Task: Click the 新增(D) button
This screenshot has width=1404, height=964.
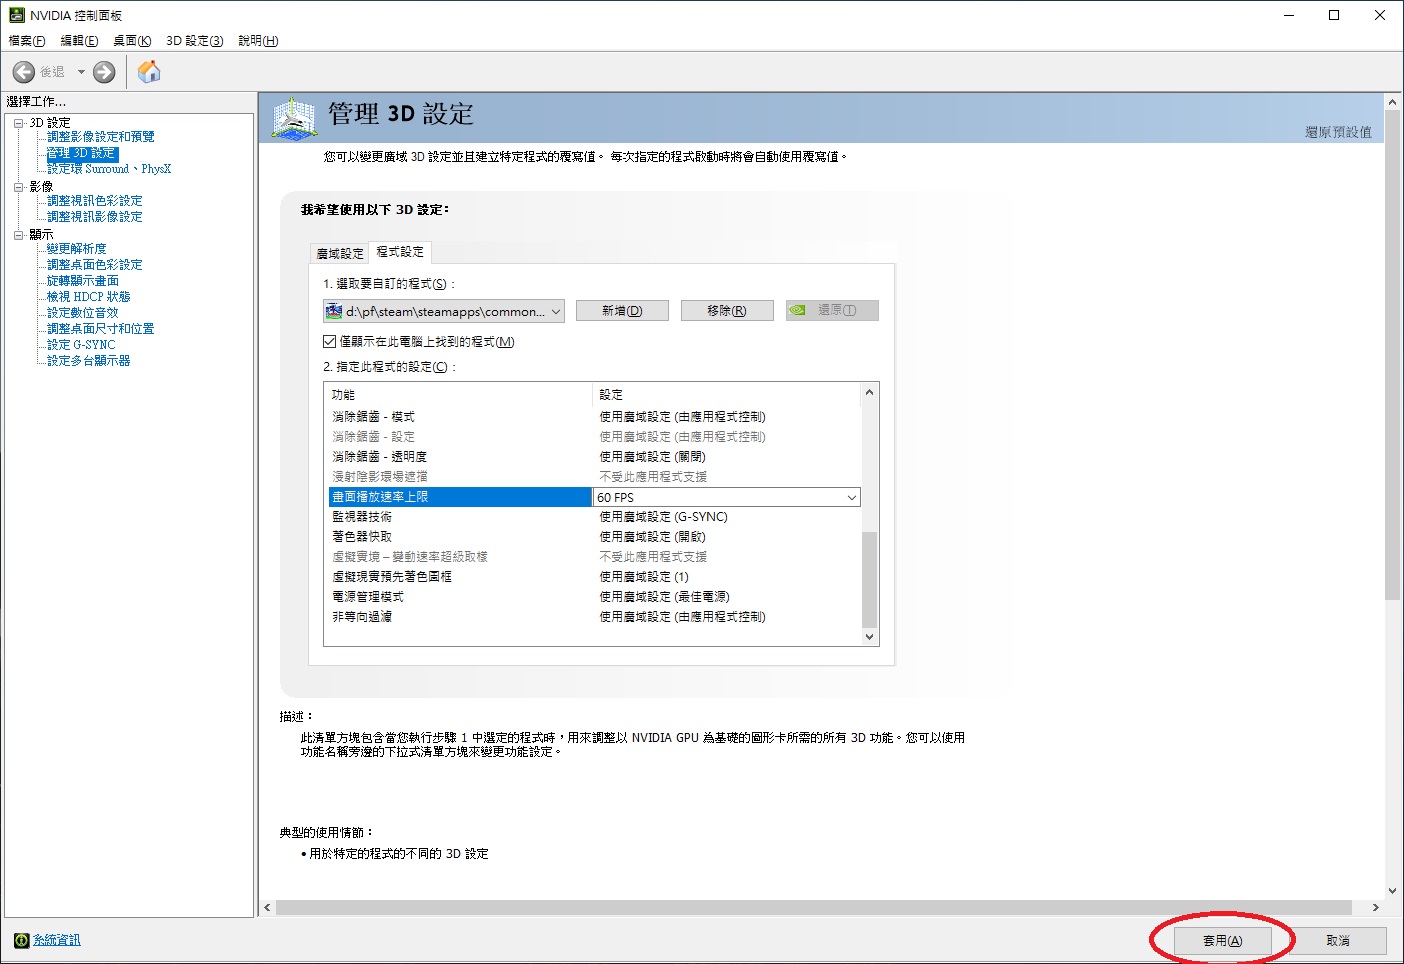Action: pos(622,311)
